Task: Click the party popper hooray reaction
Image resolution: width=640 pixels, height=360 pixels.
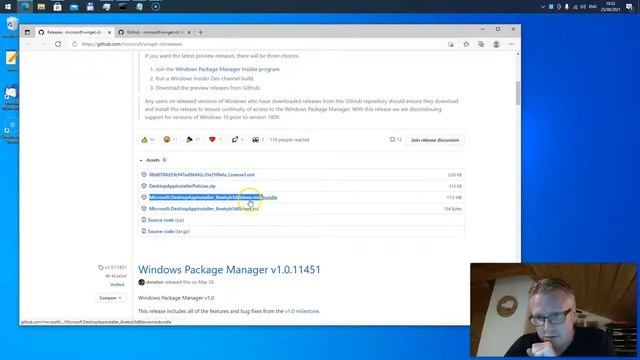Action: [x=193, y=140]
